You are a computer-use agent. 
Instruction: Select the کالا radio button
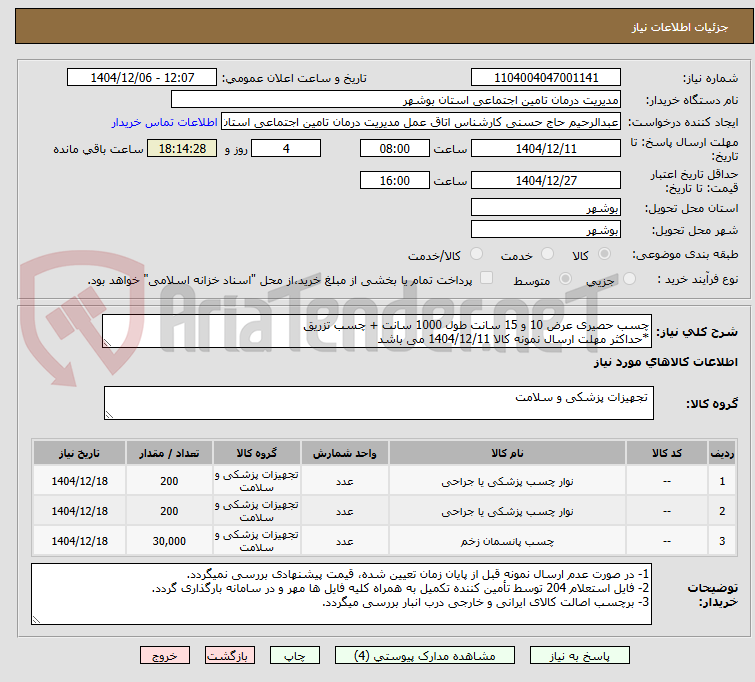(x=604, y=254)
